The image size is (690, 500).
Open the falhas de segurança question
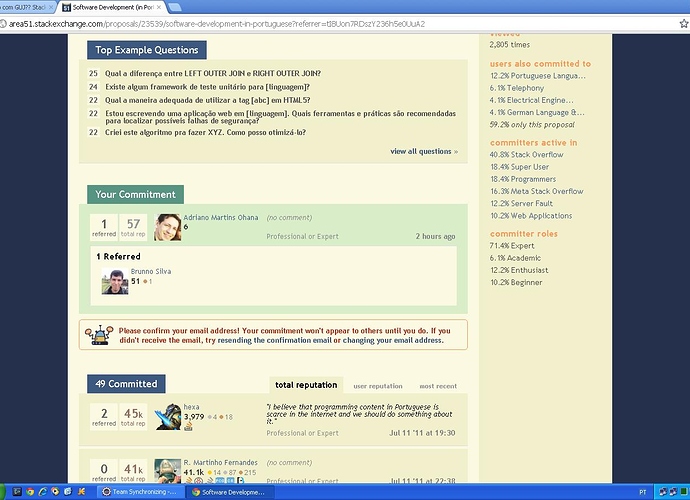[280, 117]
